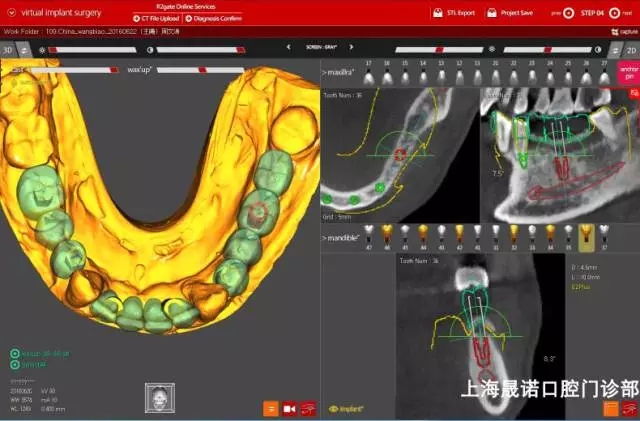
Task: Click the anchor pin button
Action: (x=628, y=71)
